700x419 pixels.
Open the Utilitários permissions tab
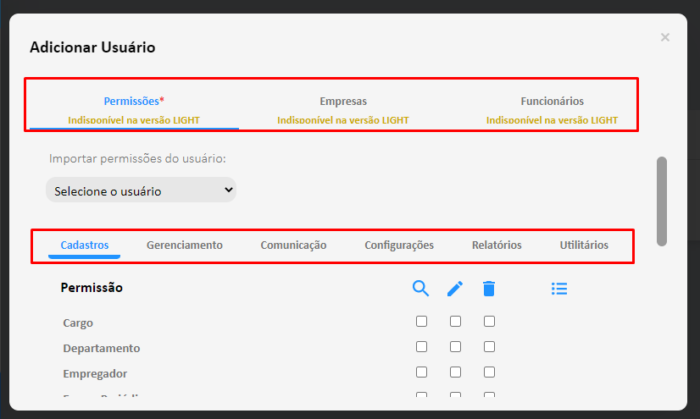(x=584, y=245)
